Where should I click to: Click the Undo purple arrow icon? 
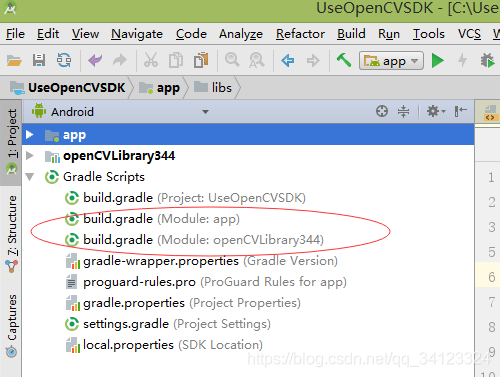[x=95, y=60]
